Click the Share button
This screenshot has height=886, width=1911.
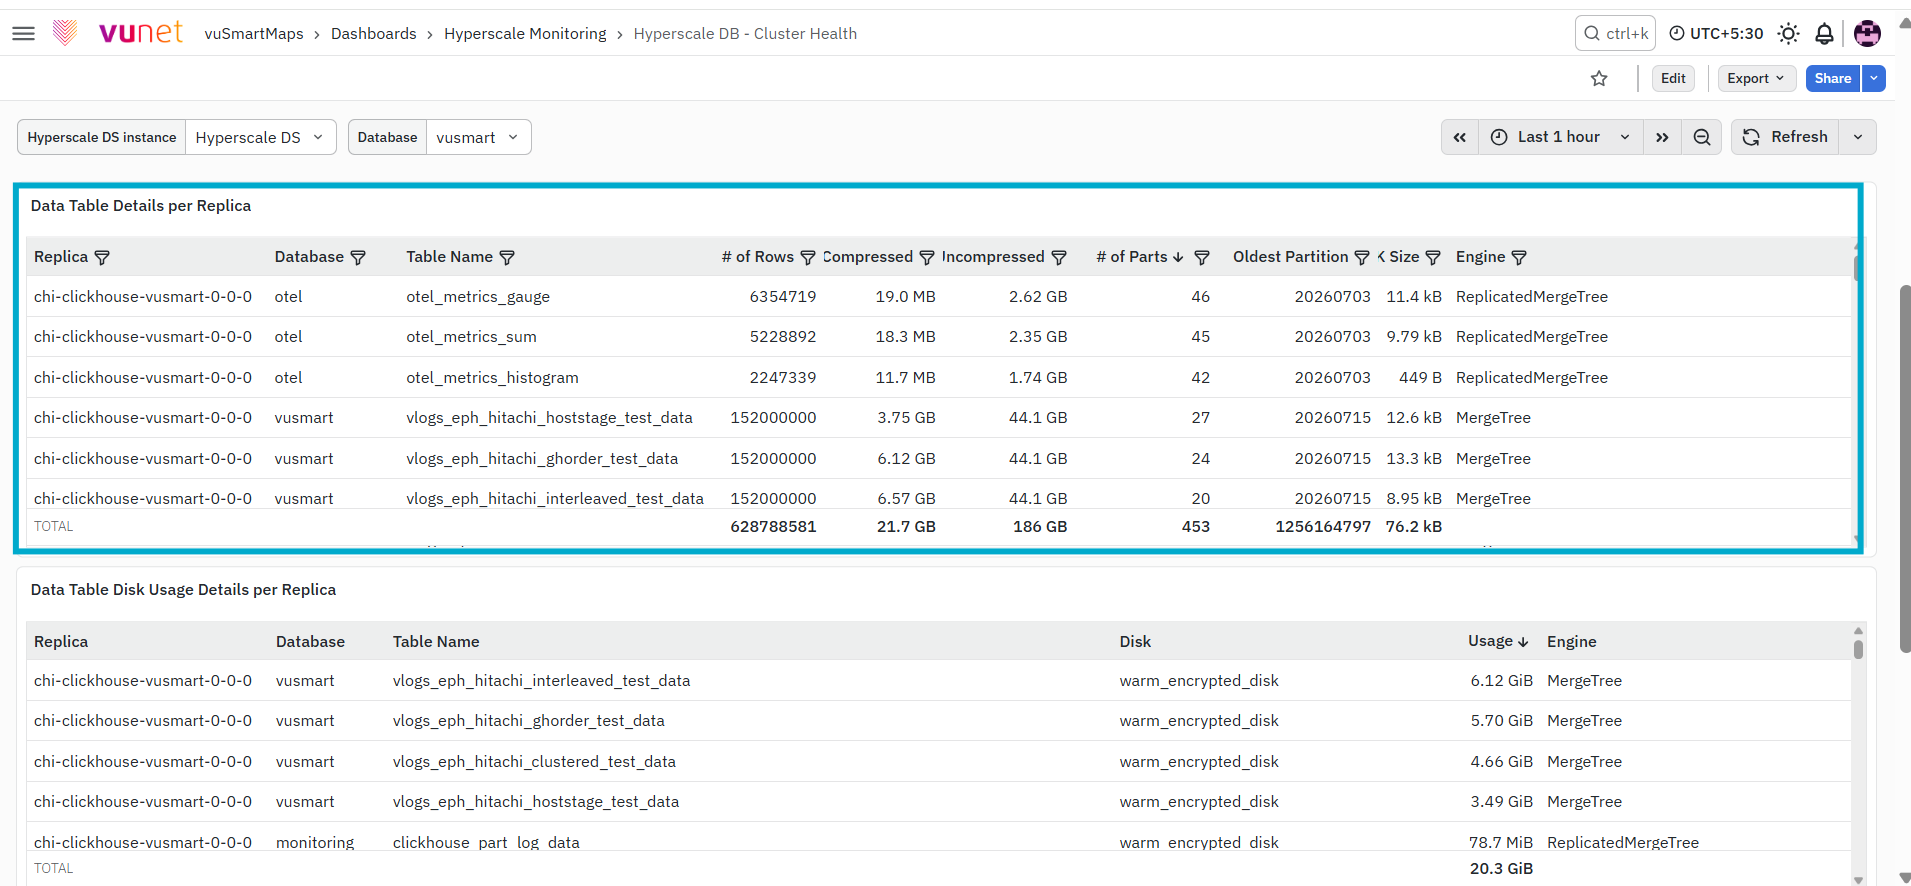(1832, 78)
